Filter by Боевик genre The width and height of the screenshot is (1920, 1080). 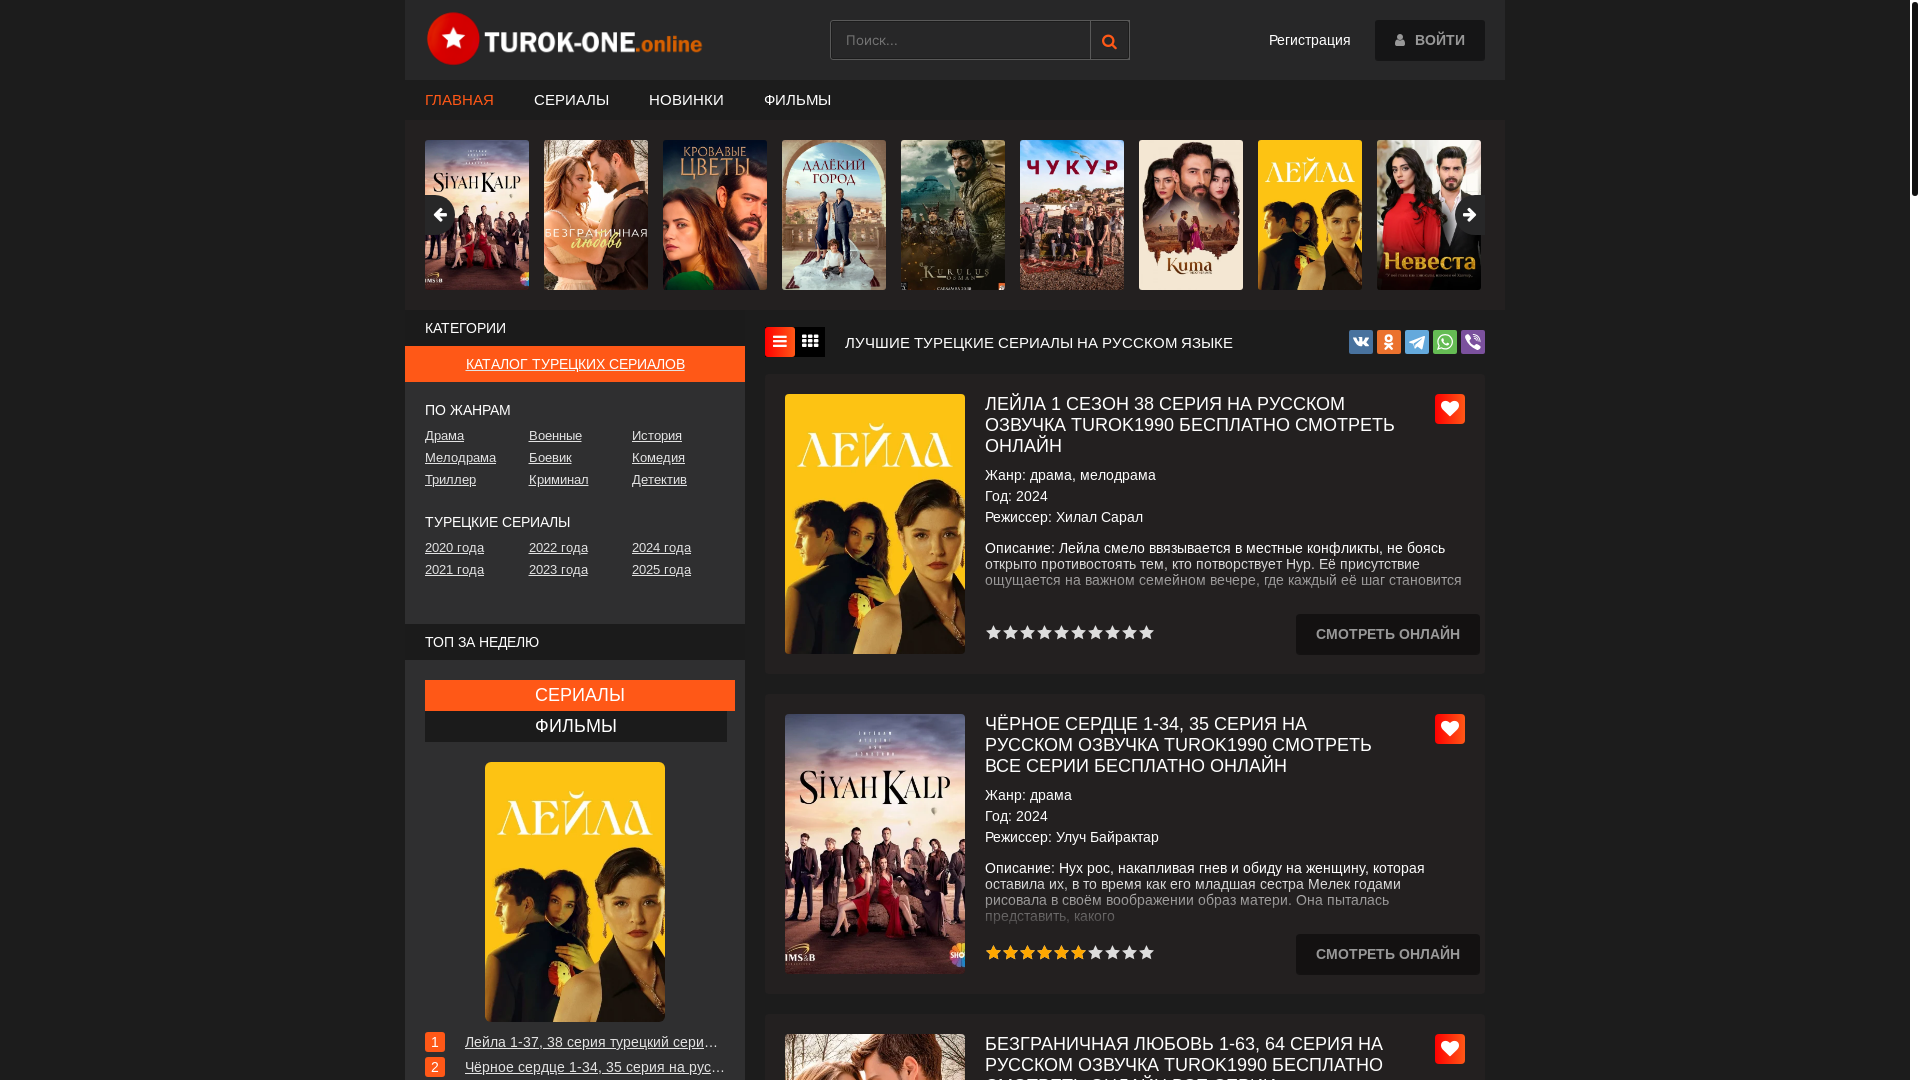[550, 458]
